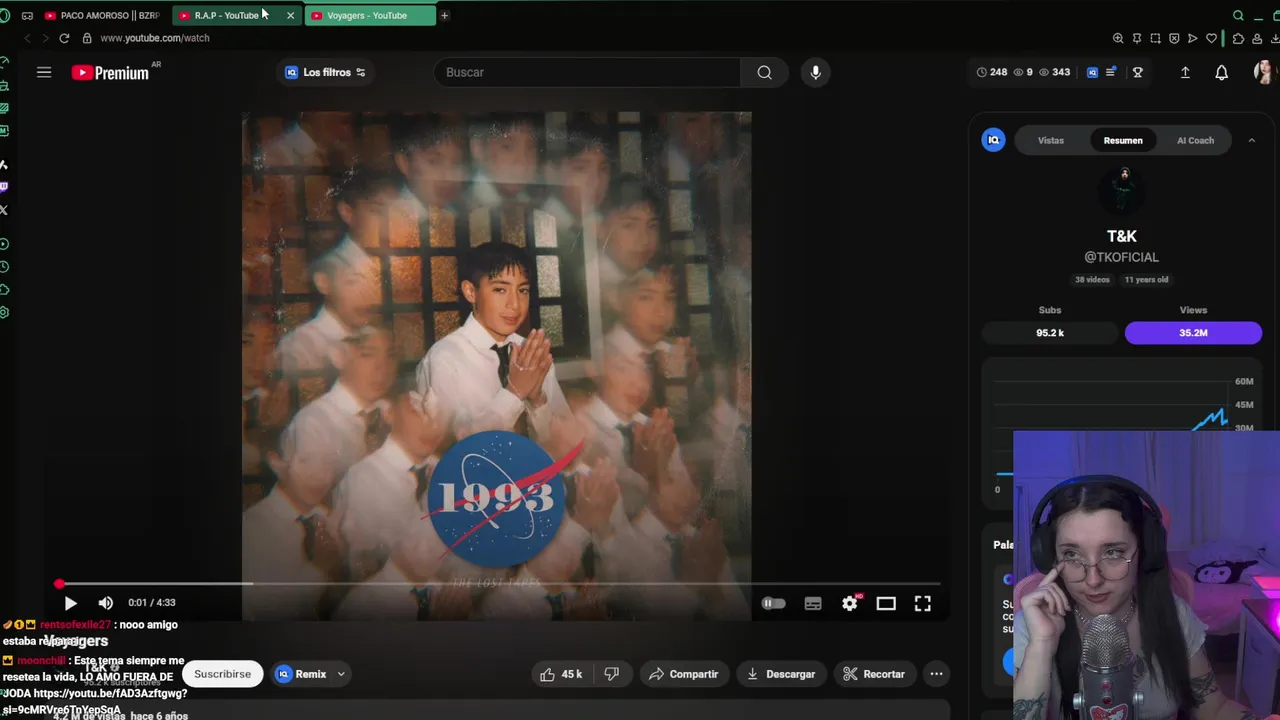Open extensions cube icon
Image resolution: width=1280 pixels, height=720 pixels.
1239,38
